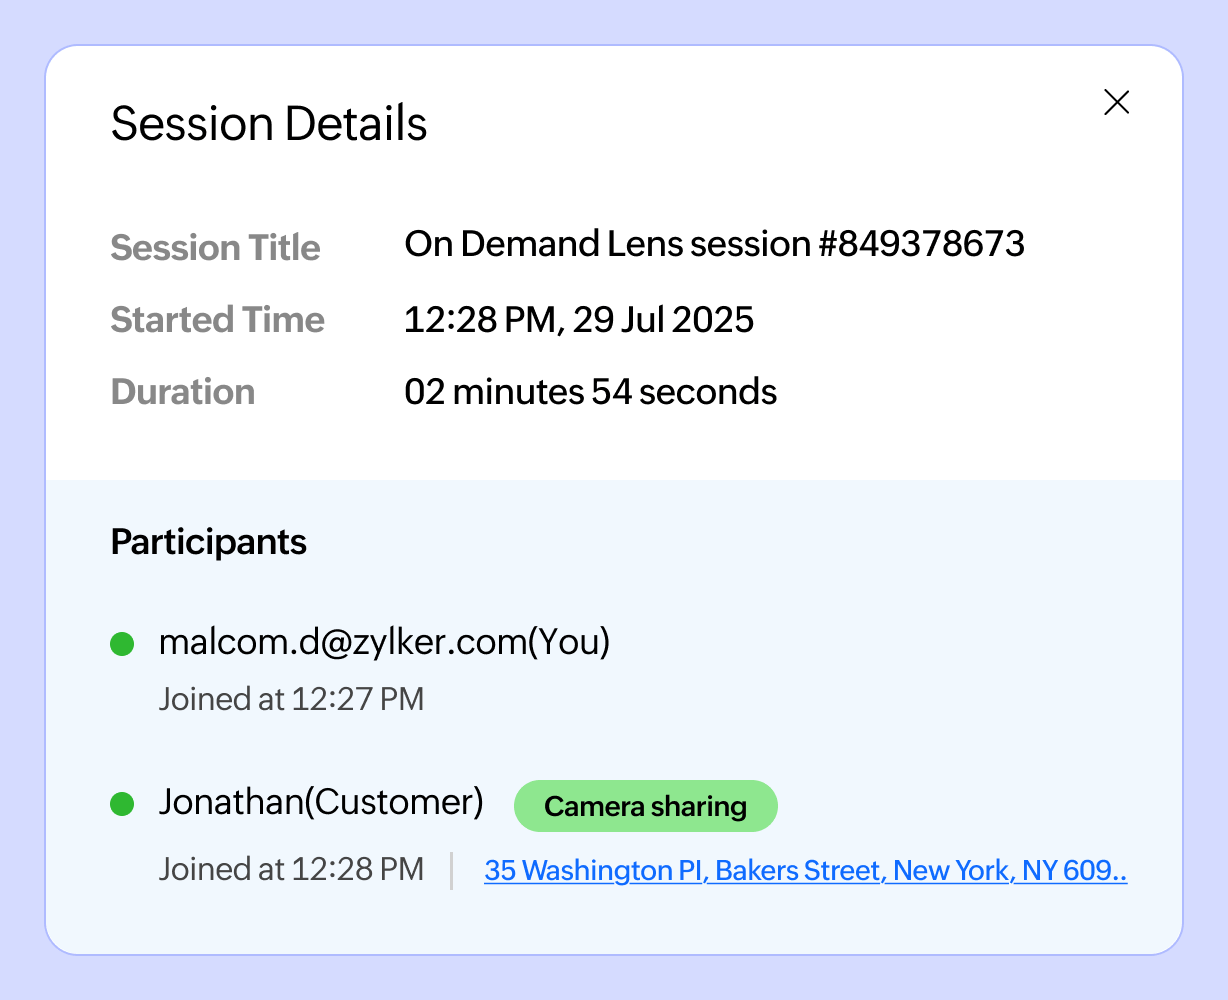Click the green presence indicator next to Jonathan(Customer)
This screenshot has height=1000, width=1228.
pos(121,804)
